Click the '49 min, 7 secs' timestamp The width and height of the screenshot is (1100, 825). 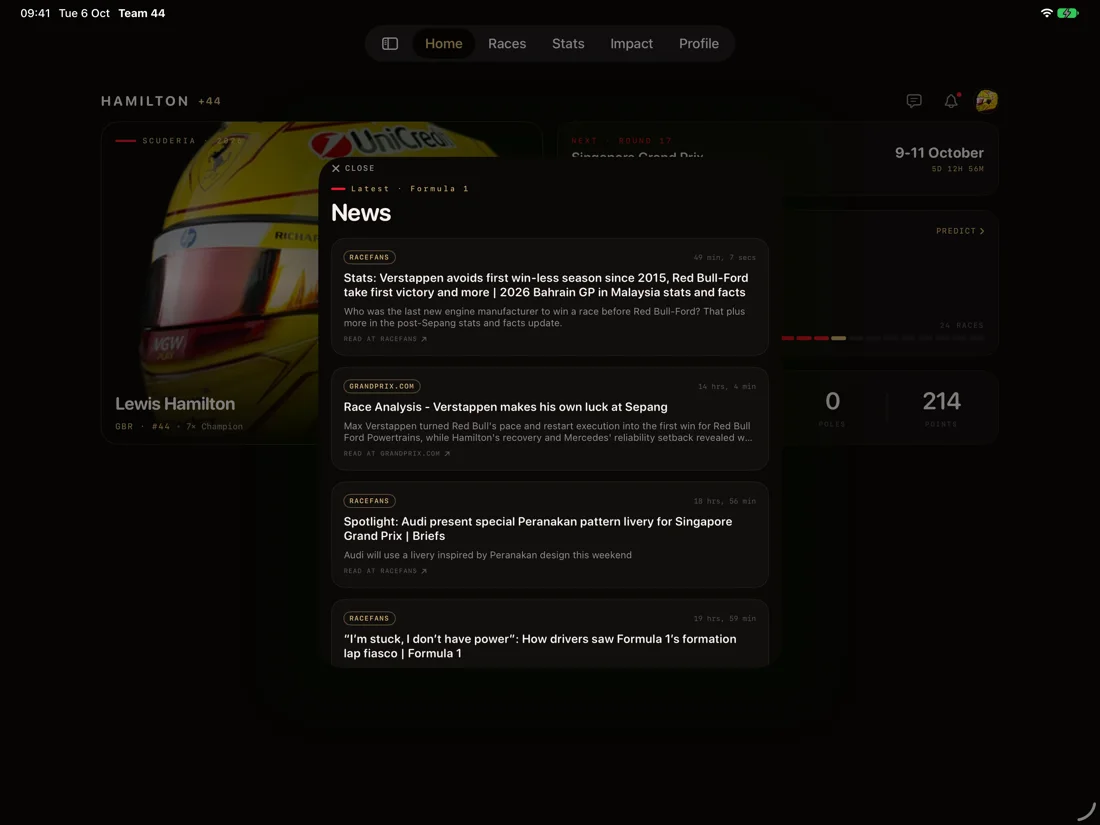pyautogui.click(x=725, y=257)
